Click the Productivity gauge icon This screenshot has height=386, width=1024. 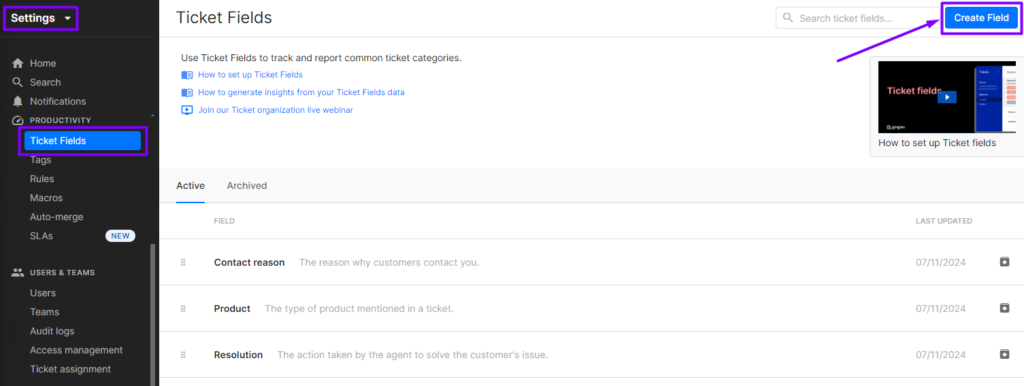point(18,120)
